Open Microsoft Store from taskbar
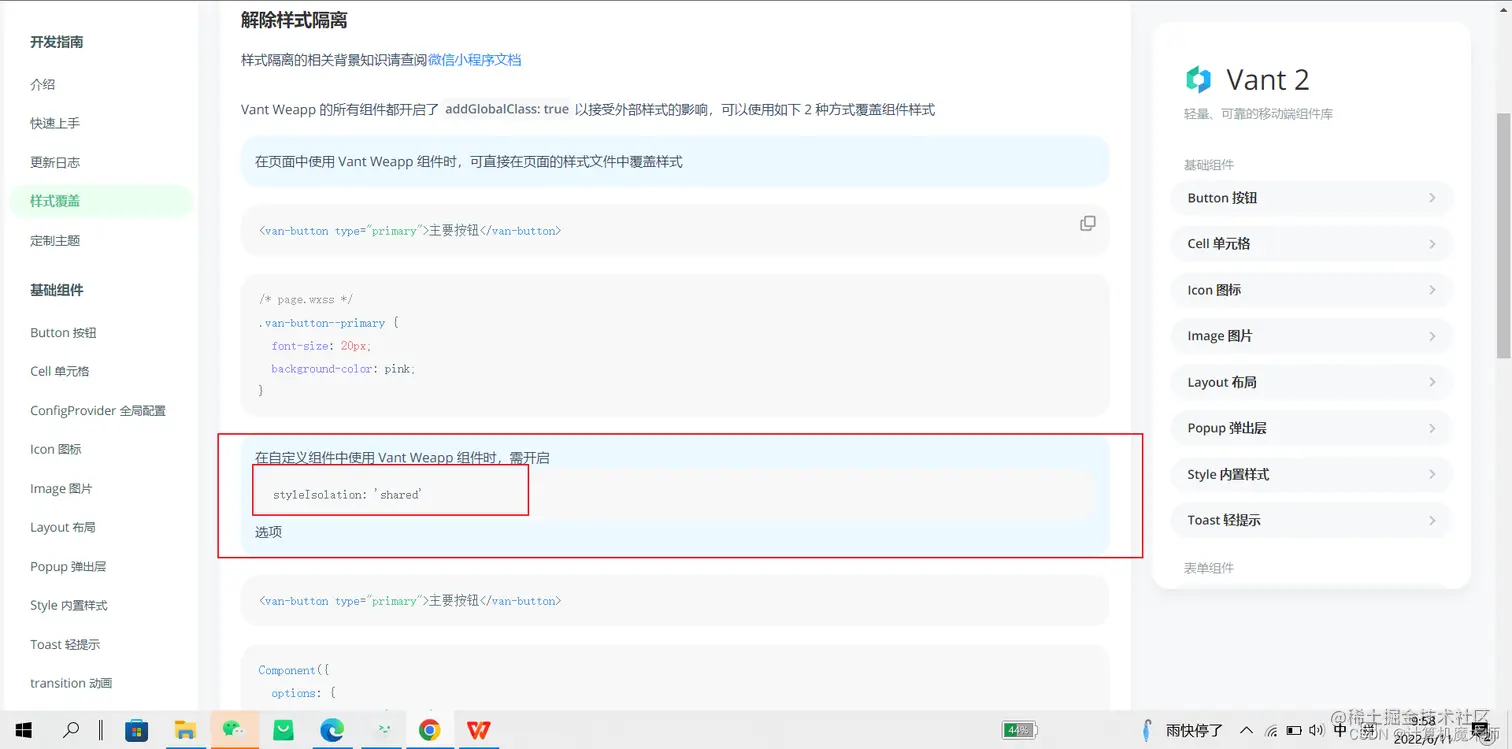Viewport: 1512px width, 749px height. 137,730
